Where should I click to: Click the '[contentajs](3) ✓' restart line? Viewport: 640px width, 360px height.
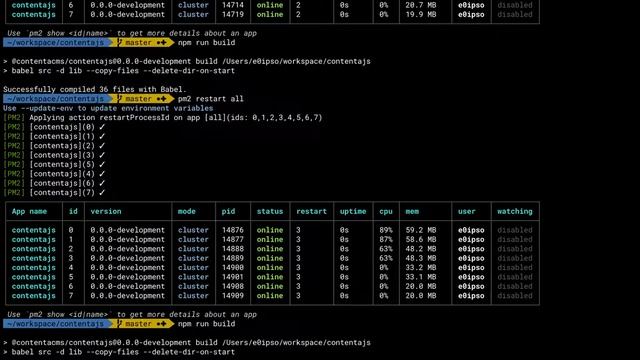[54, 155]
